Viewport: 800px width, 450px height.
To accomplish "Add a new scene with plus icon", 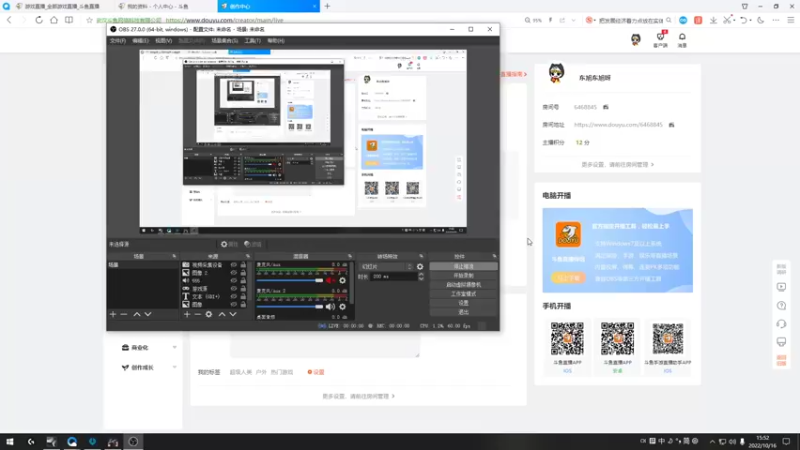I will point(113,314).
